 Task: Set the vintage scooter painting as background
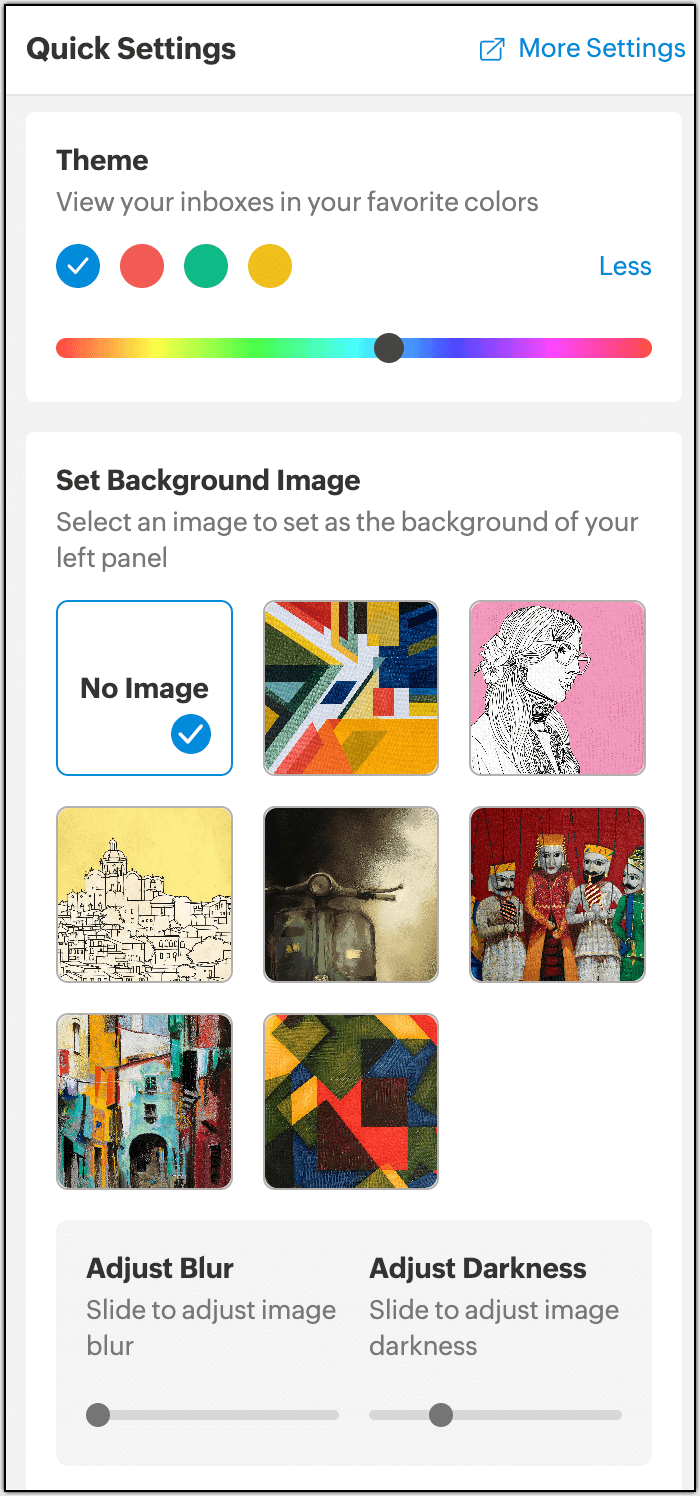tap(351, 894)
